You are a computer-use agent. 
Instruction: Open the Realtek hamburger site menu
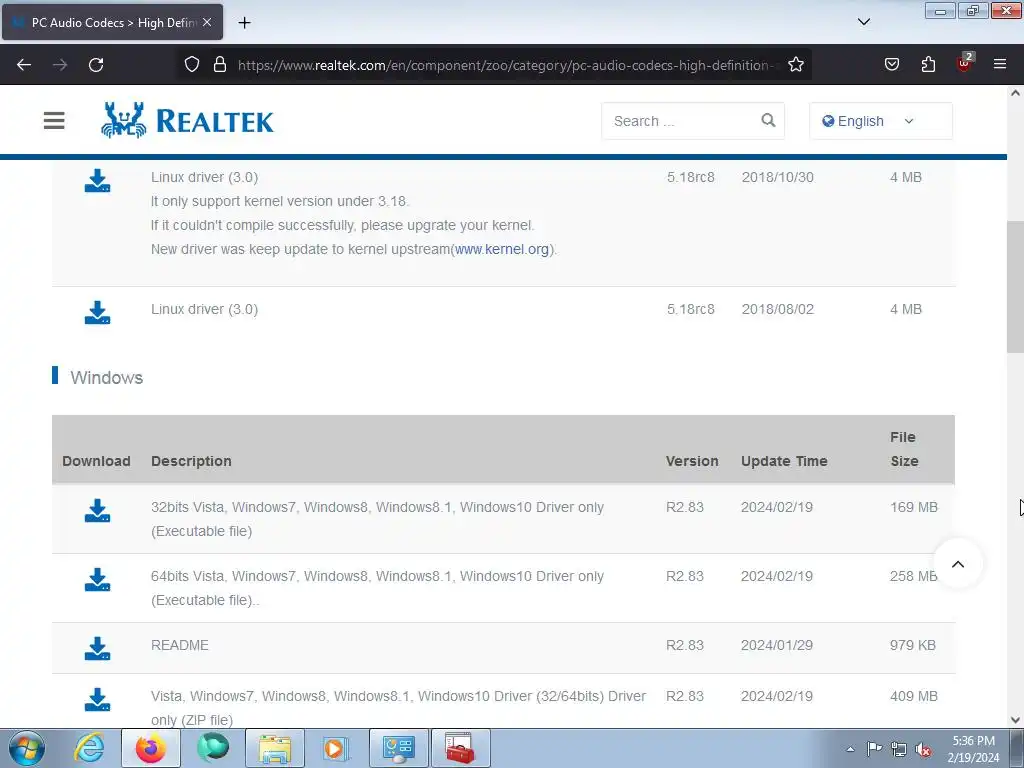pos(54,121)
